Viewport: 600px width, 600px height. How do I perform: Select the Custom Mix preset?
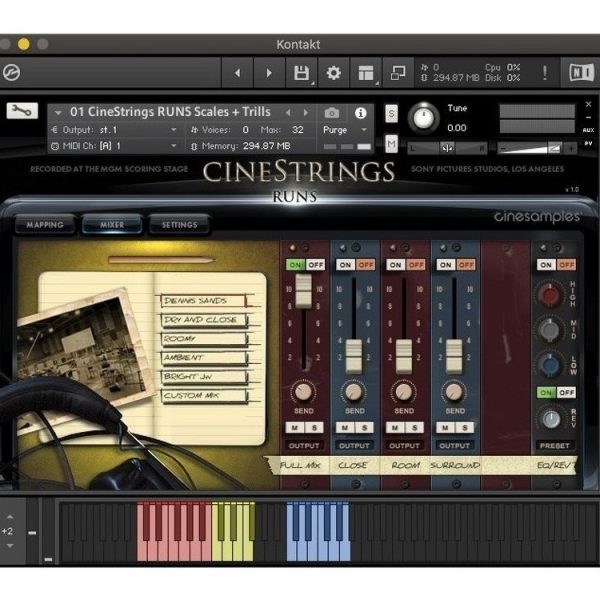[203, 396]
